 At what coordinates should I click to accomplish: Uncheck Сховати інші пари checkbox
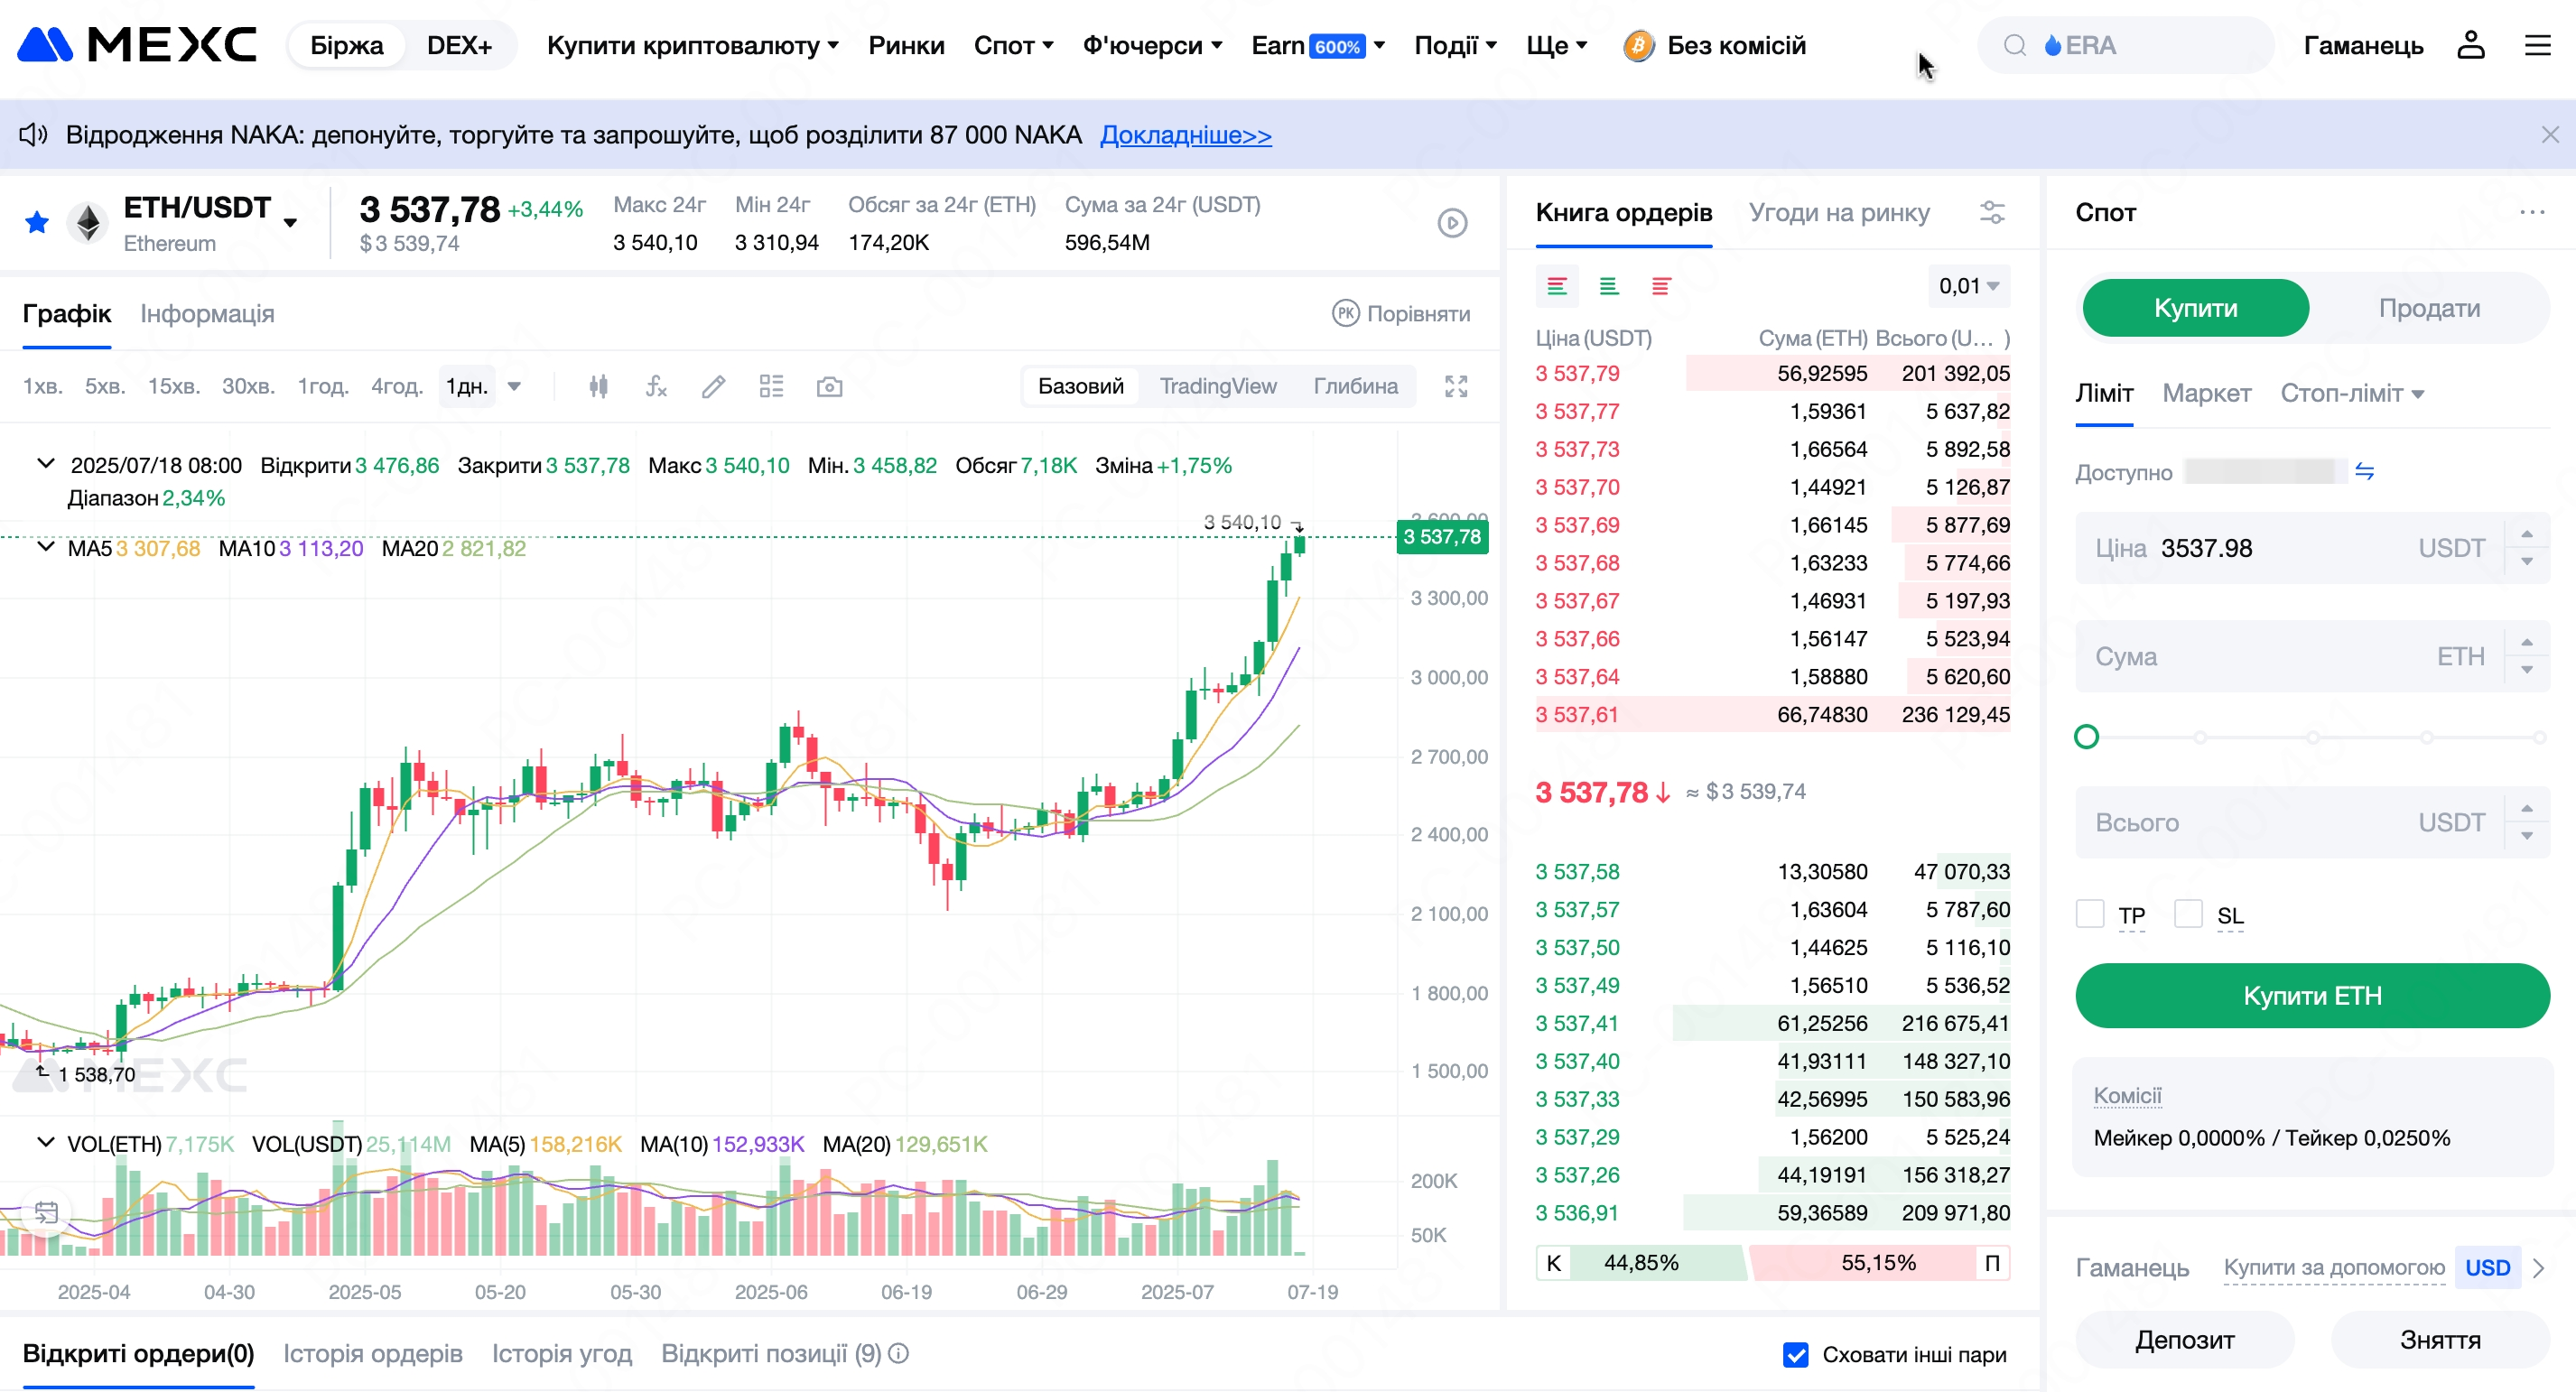[1796, 1354]
